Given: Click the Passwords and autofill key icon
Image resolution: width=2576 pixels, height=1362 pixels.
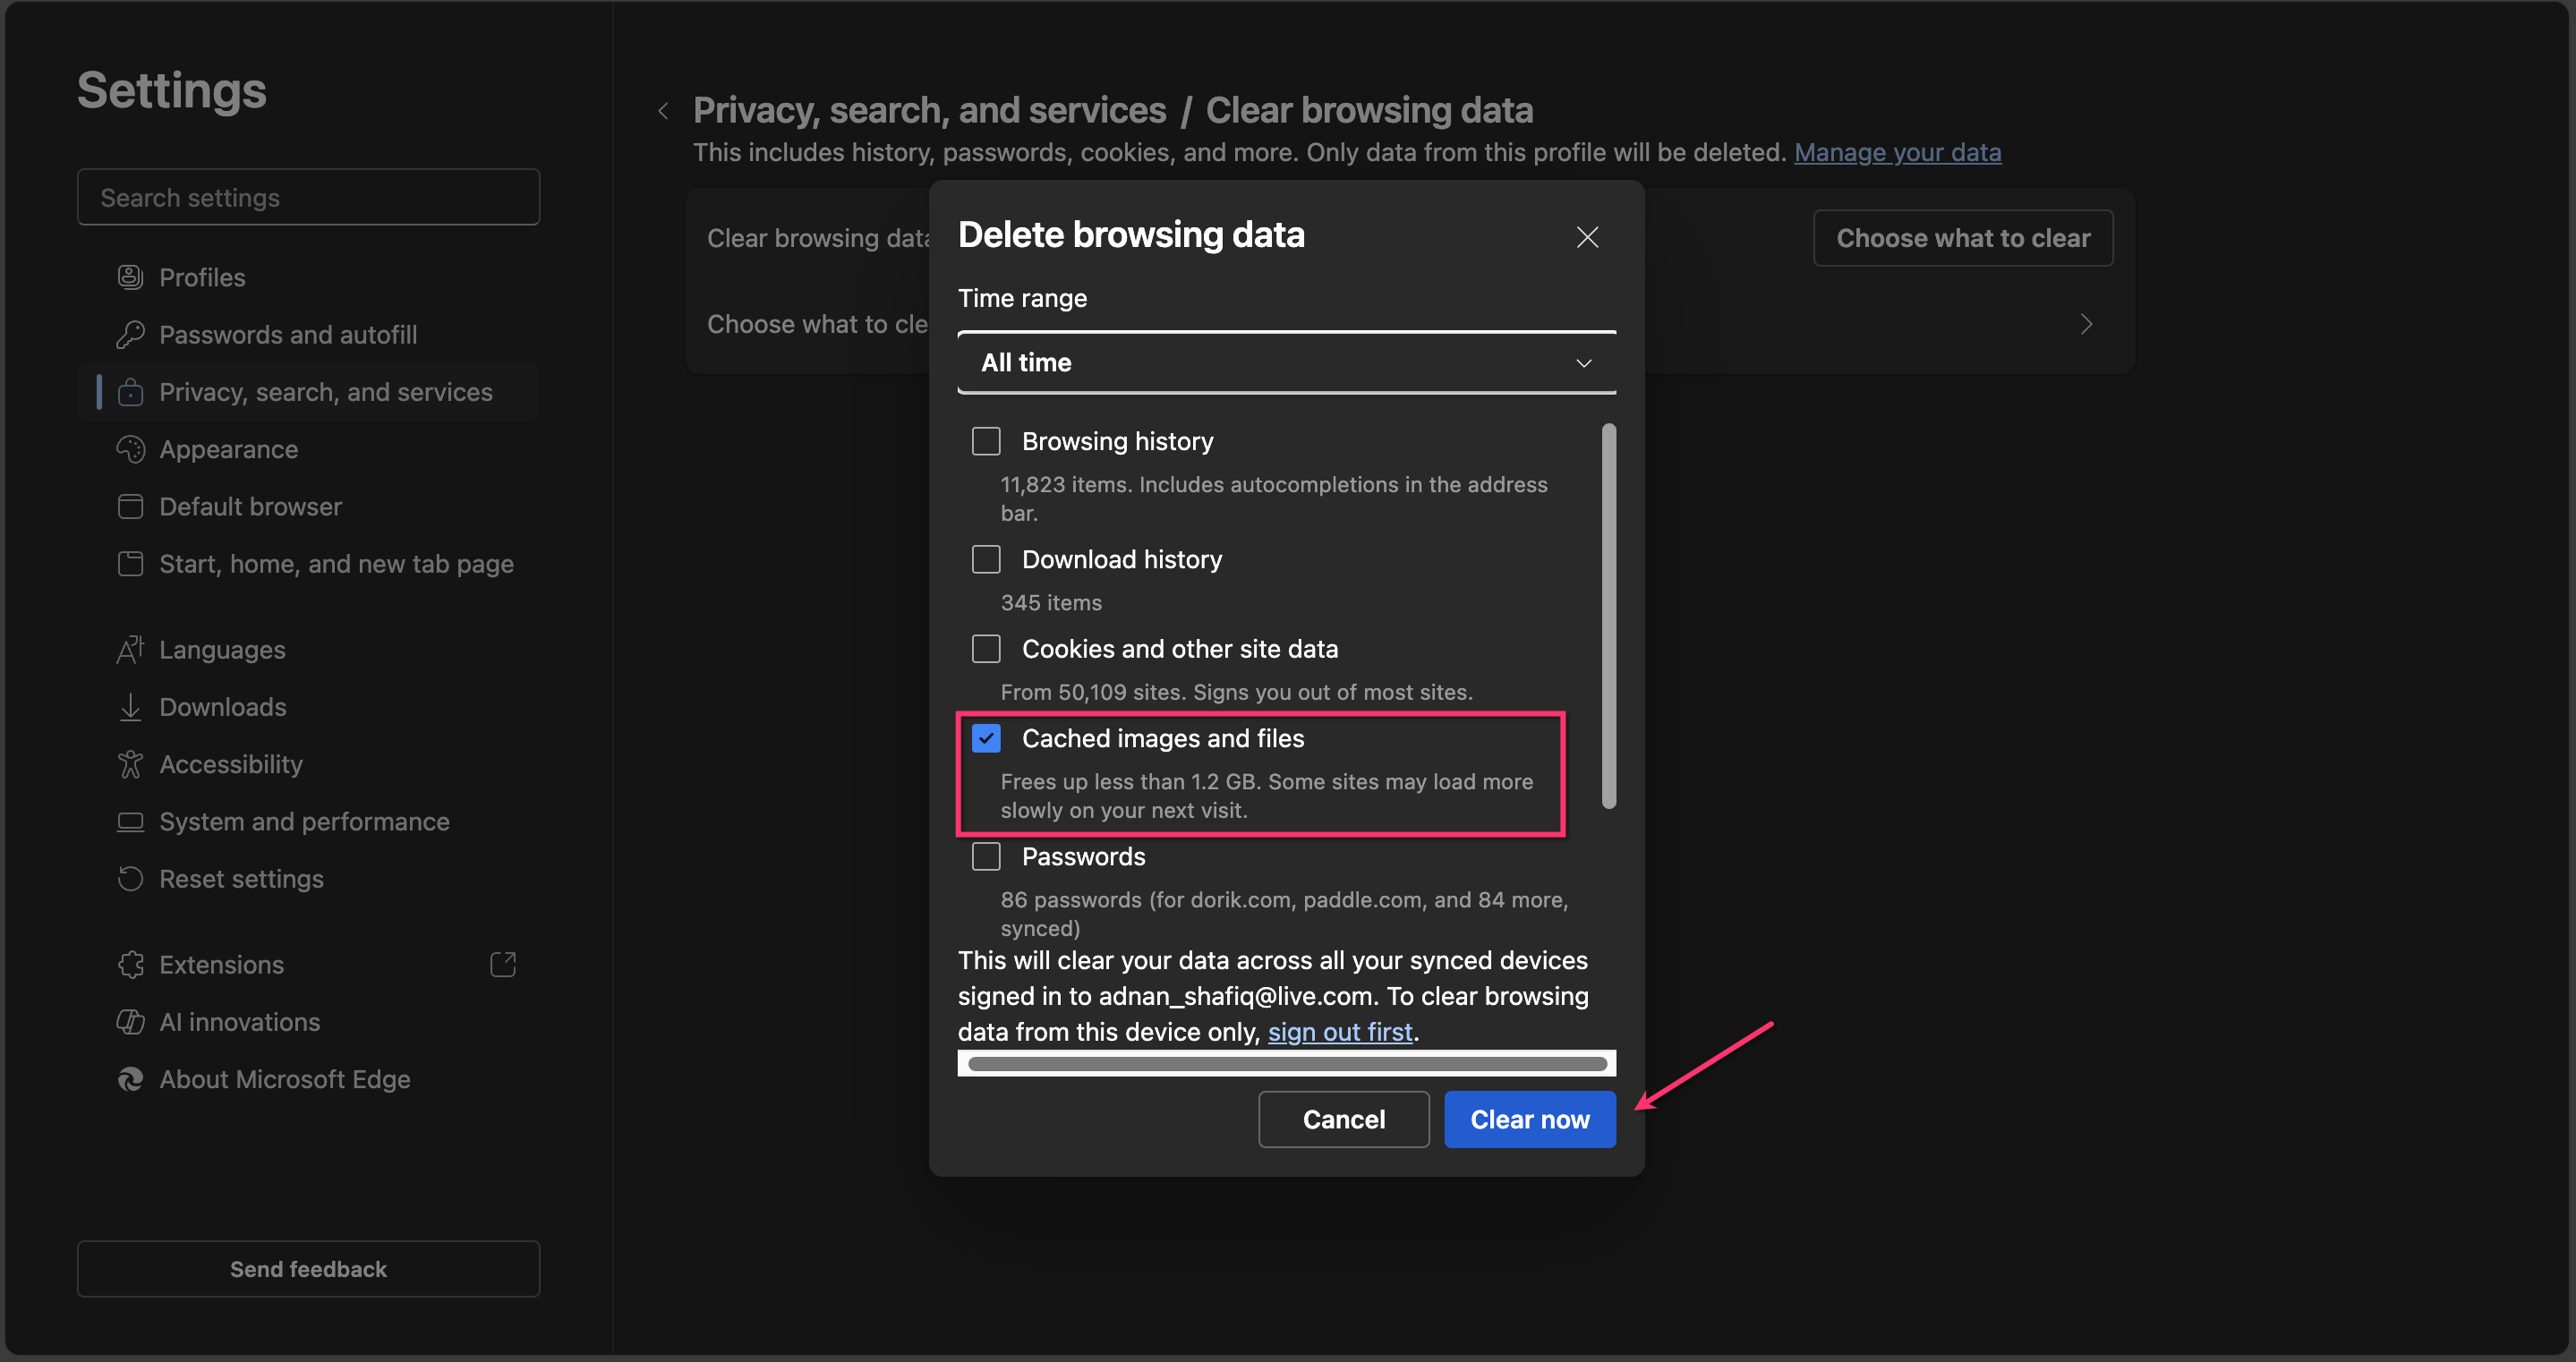Looking at the screenshot, I should click(x=130, y=335).
